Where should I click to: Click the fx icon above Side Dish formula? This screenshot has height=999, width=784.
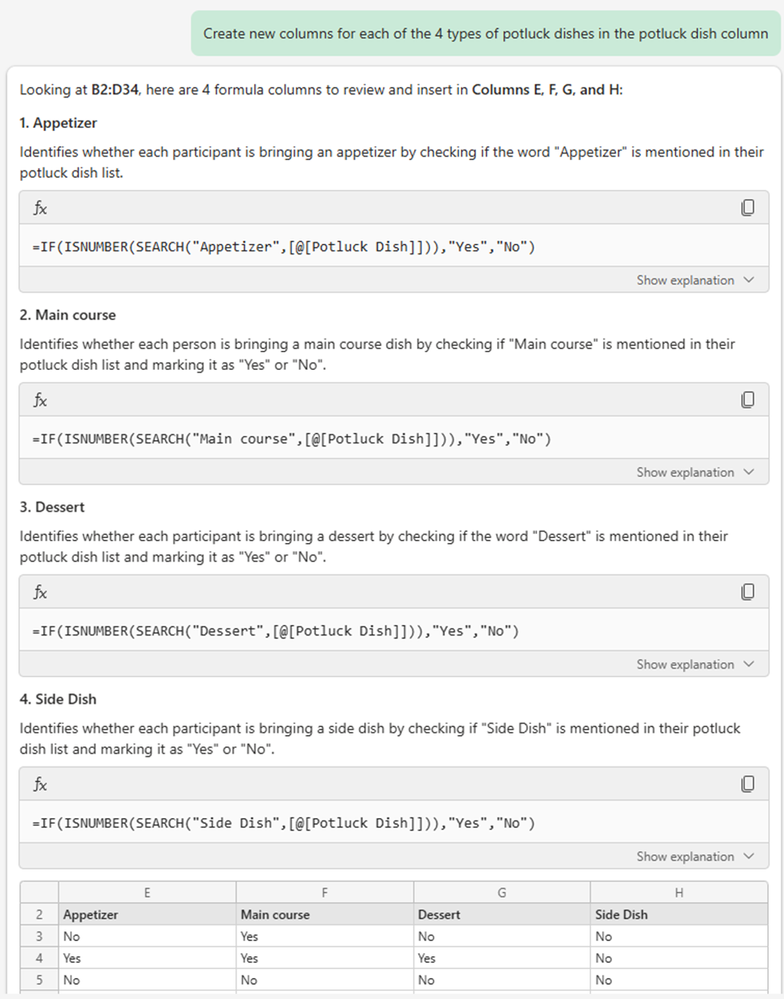(40, 784)
